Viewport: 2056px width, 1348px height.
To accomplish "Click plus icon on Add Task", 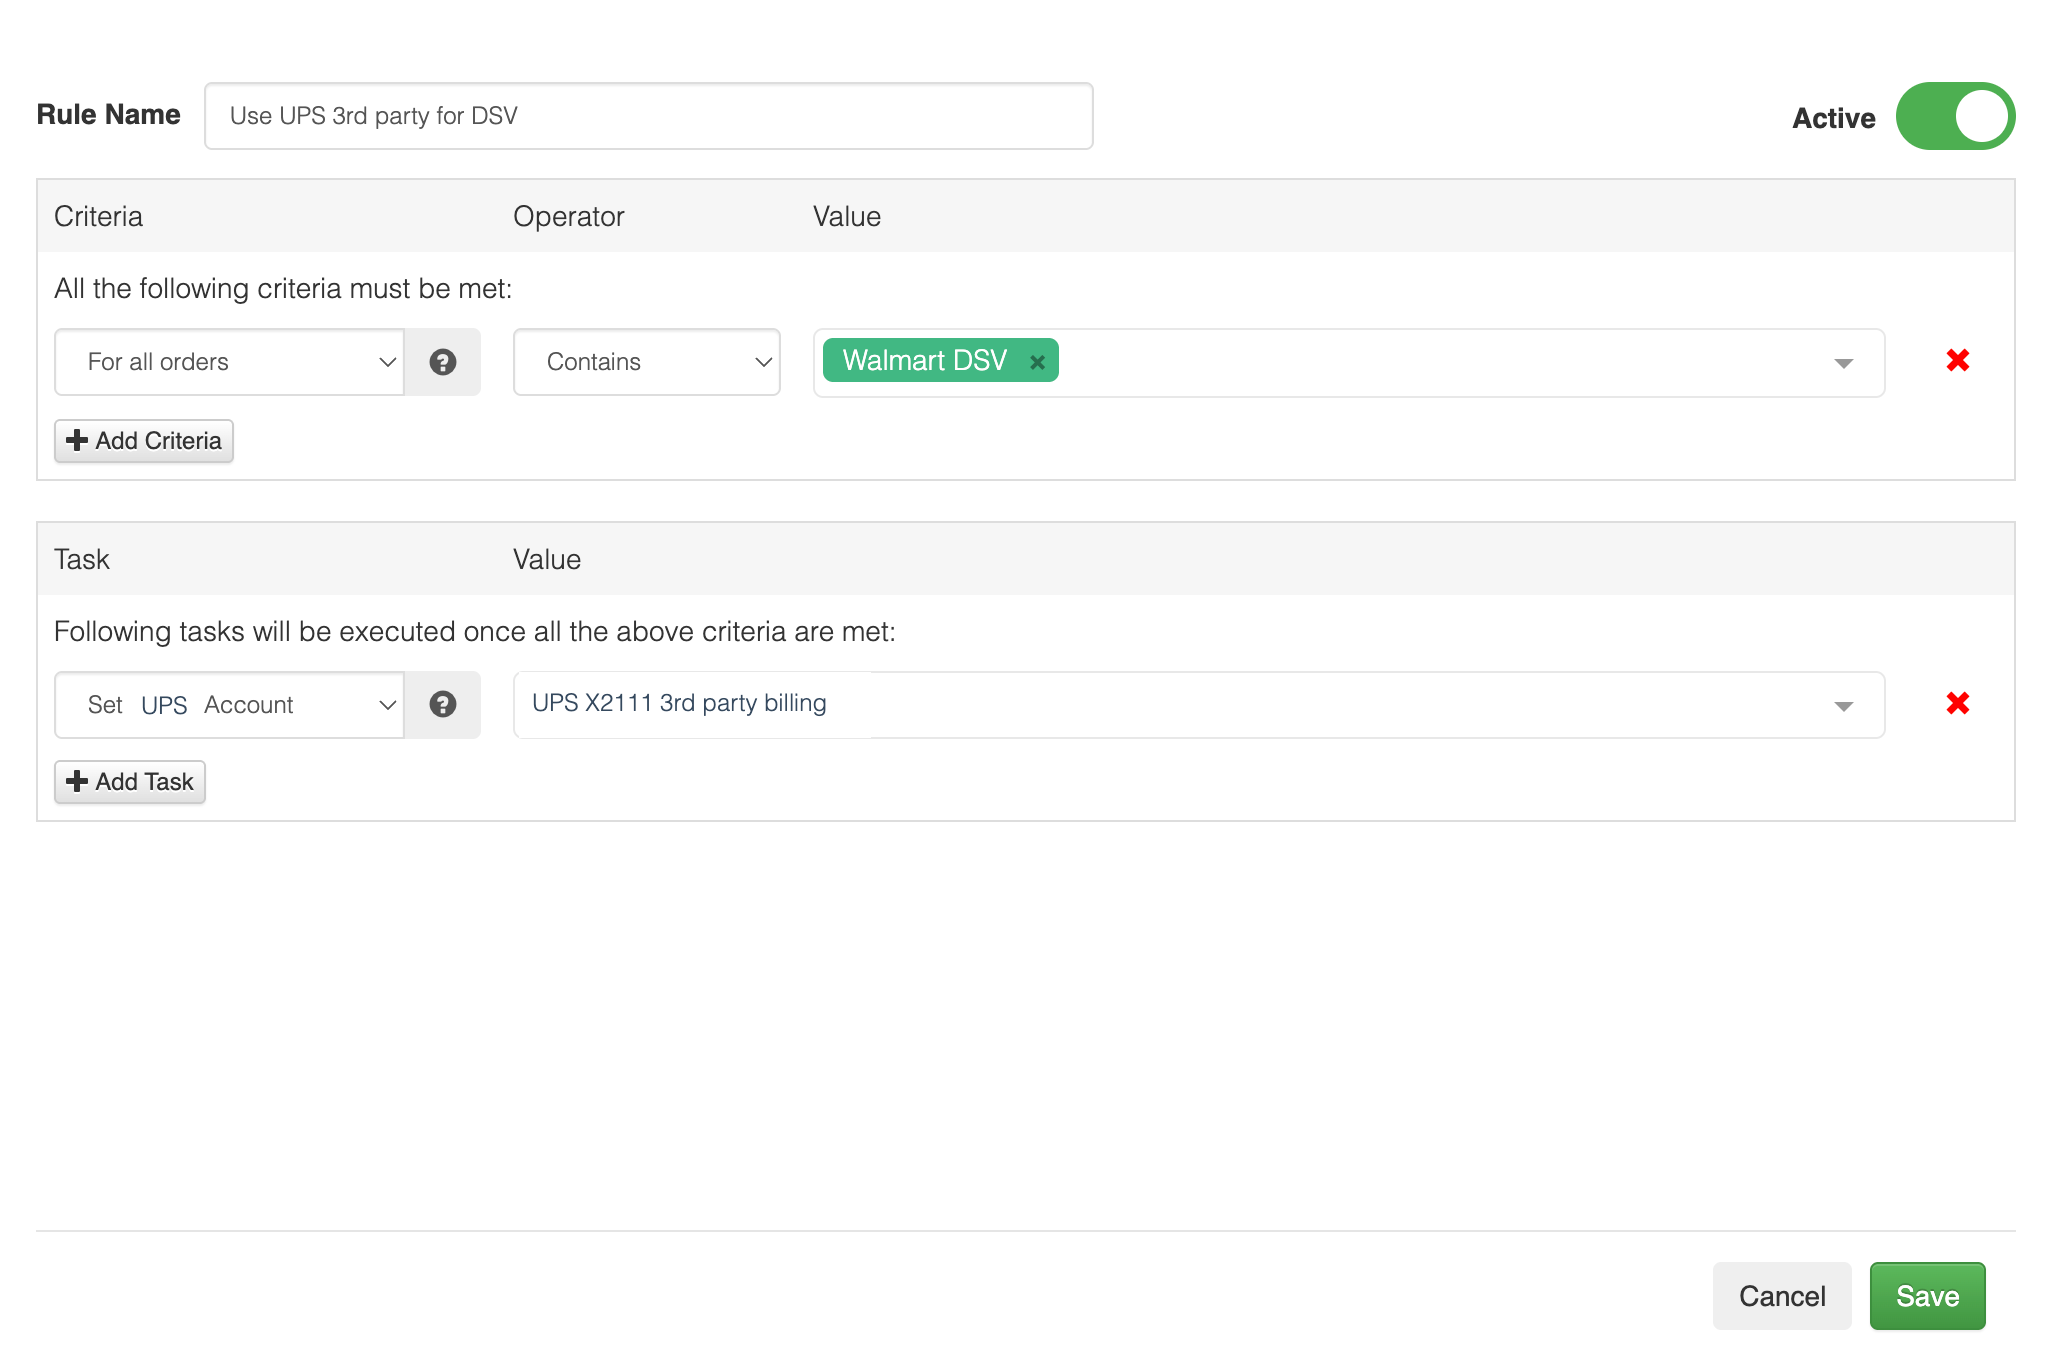I will point(77,782).
